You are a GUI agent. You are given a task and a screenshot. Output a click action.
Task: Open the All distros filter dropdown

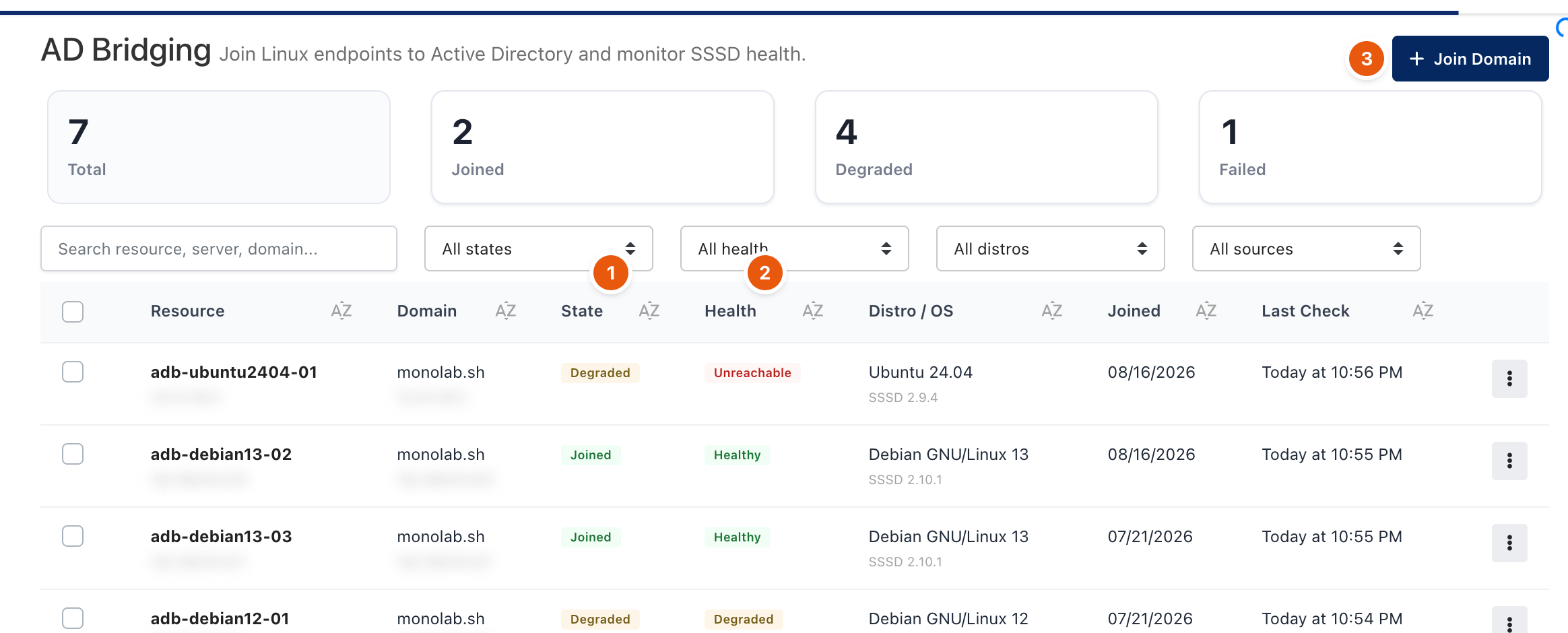(x=1051, y=249)
